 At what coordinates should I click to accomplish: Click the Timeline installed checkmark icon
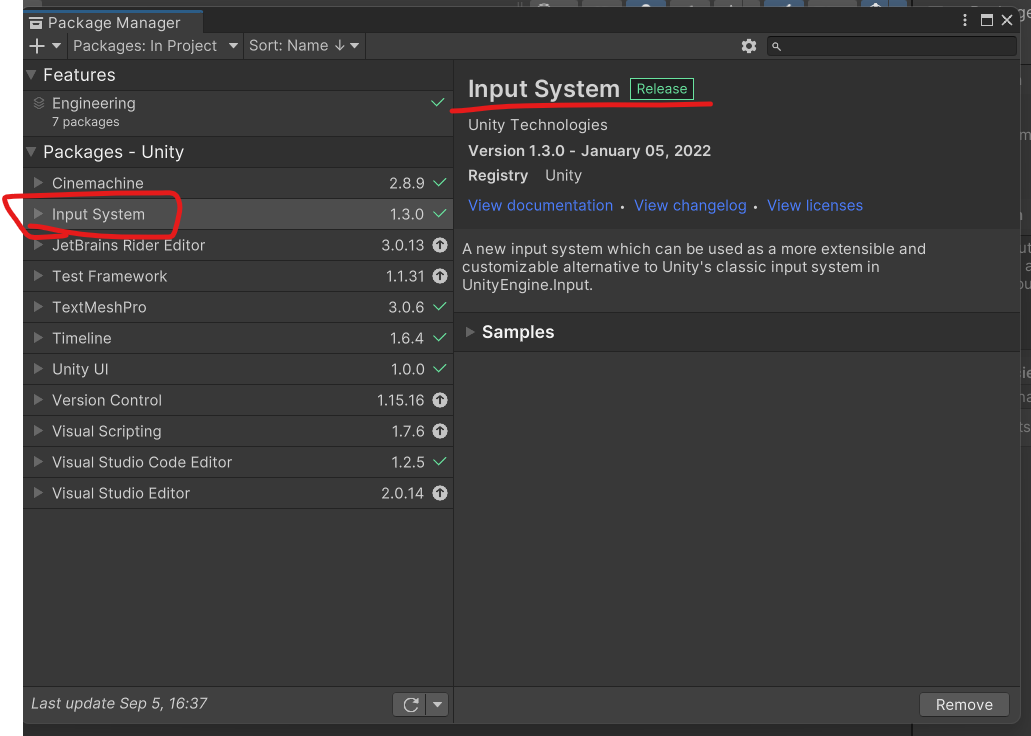440,337
